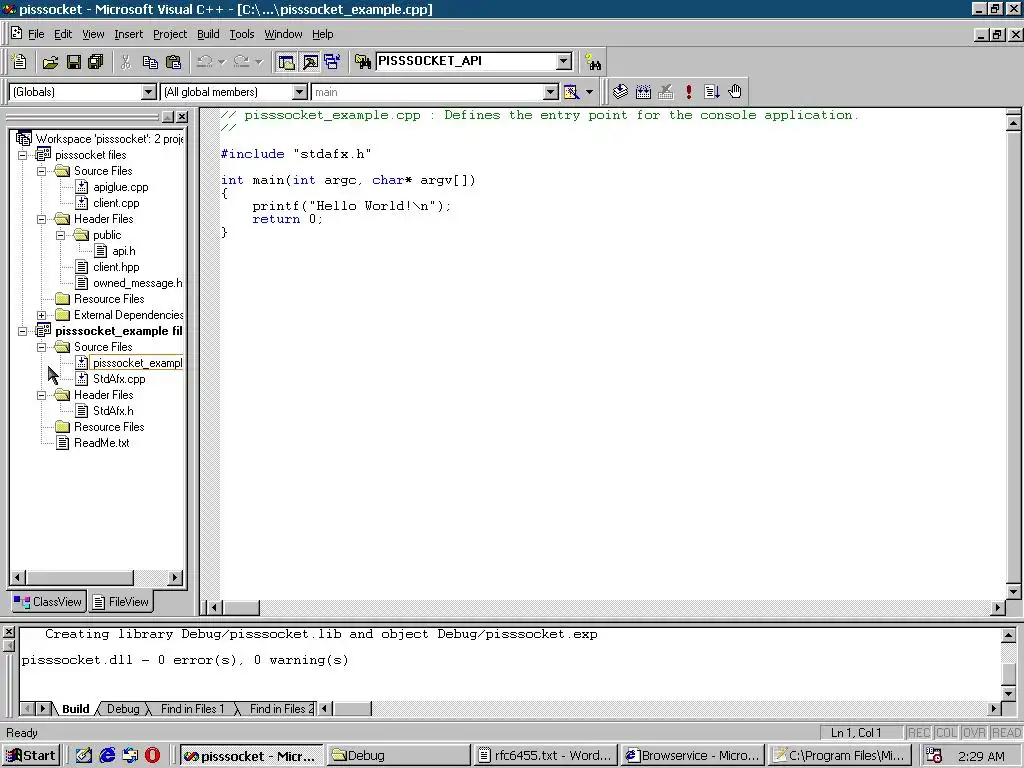Switch to Browservice taskbar button
1024x768 pixels.
[x=693, y=756]
